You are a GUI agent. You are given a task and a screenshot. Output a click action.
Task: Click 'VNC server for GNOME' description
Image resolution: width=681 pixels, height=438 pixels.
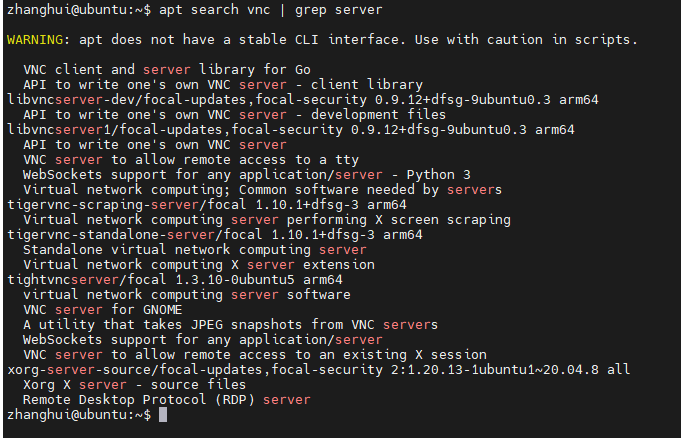click(x=102, y=310)
